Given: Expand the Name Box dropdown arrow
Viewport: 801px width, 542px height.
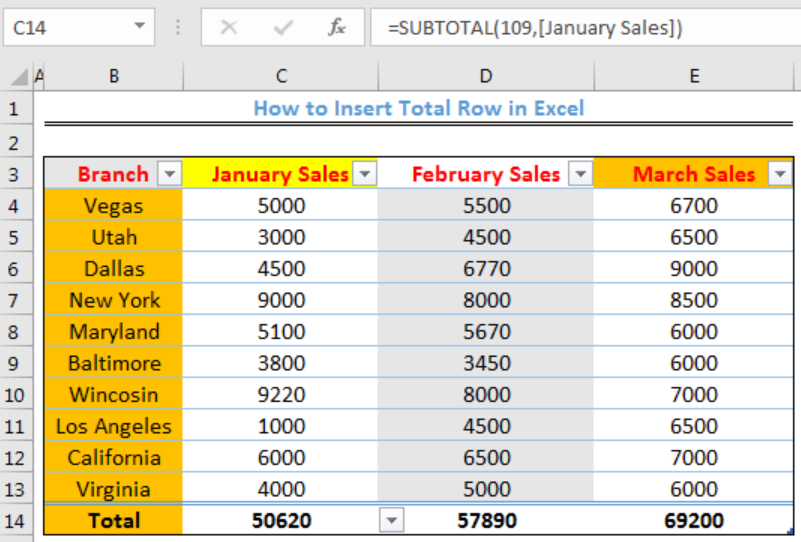Looking at the screenshot, I should tap(139, 26).
